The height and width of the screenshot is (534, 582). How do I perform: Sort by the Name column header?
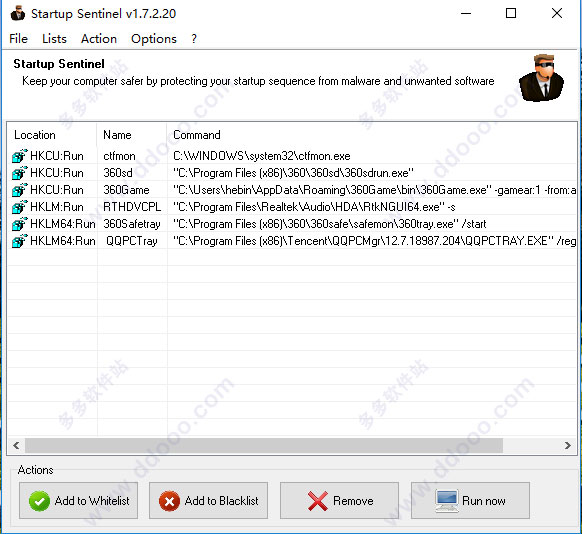click(132, 135)
